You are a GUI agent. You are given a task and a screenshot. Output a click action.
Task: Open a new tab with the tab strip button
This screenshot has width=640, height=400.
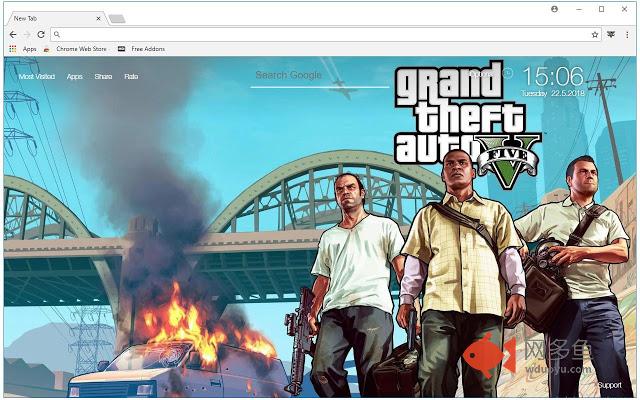point(117,19)
